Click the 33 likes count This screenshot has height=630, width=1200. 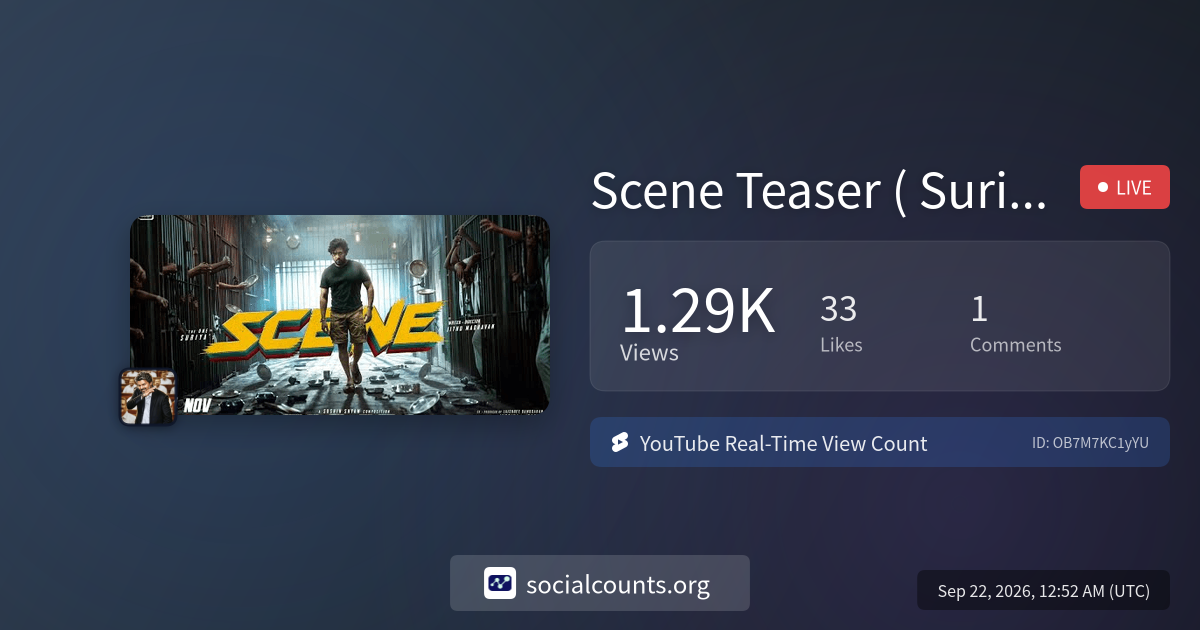coord(839,309)
